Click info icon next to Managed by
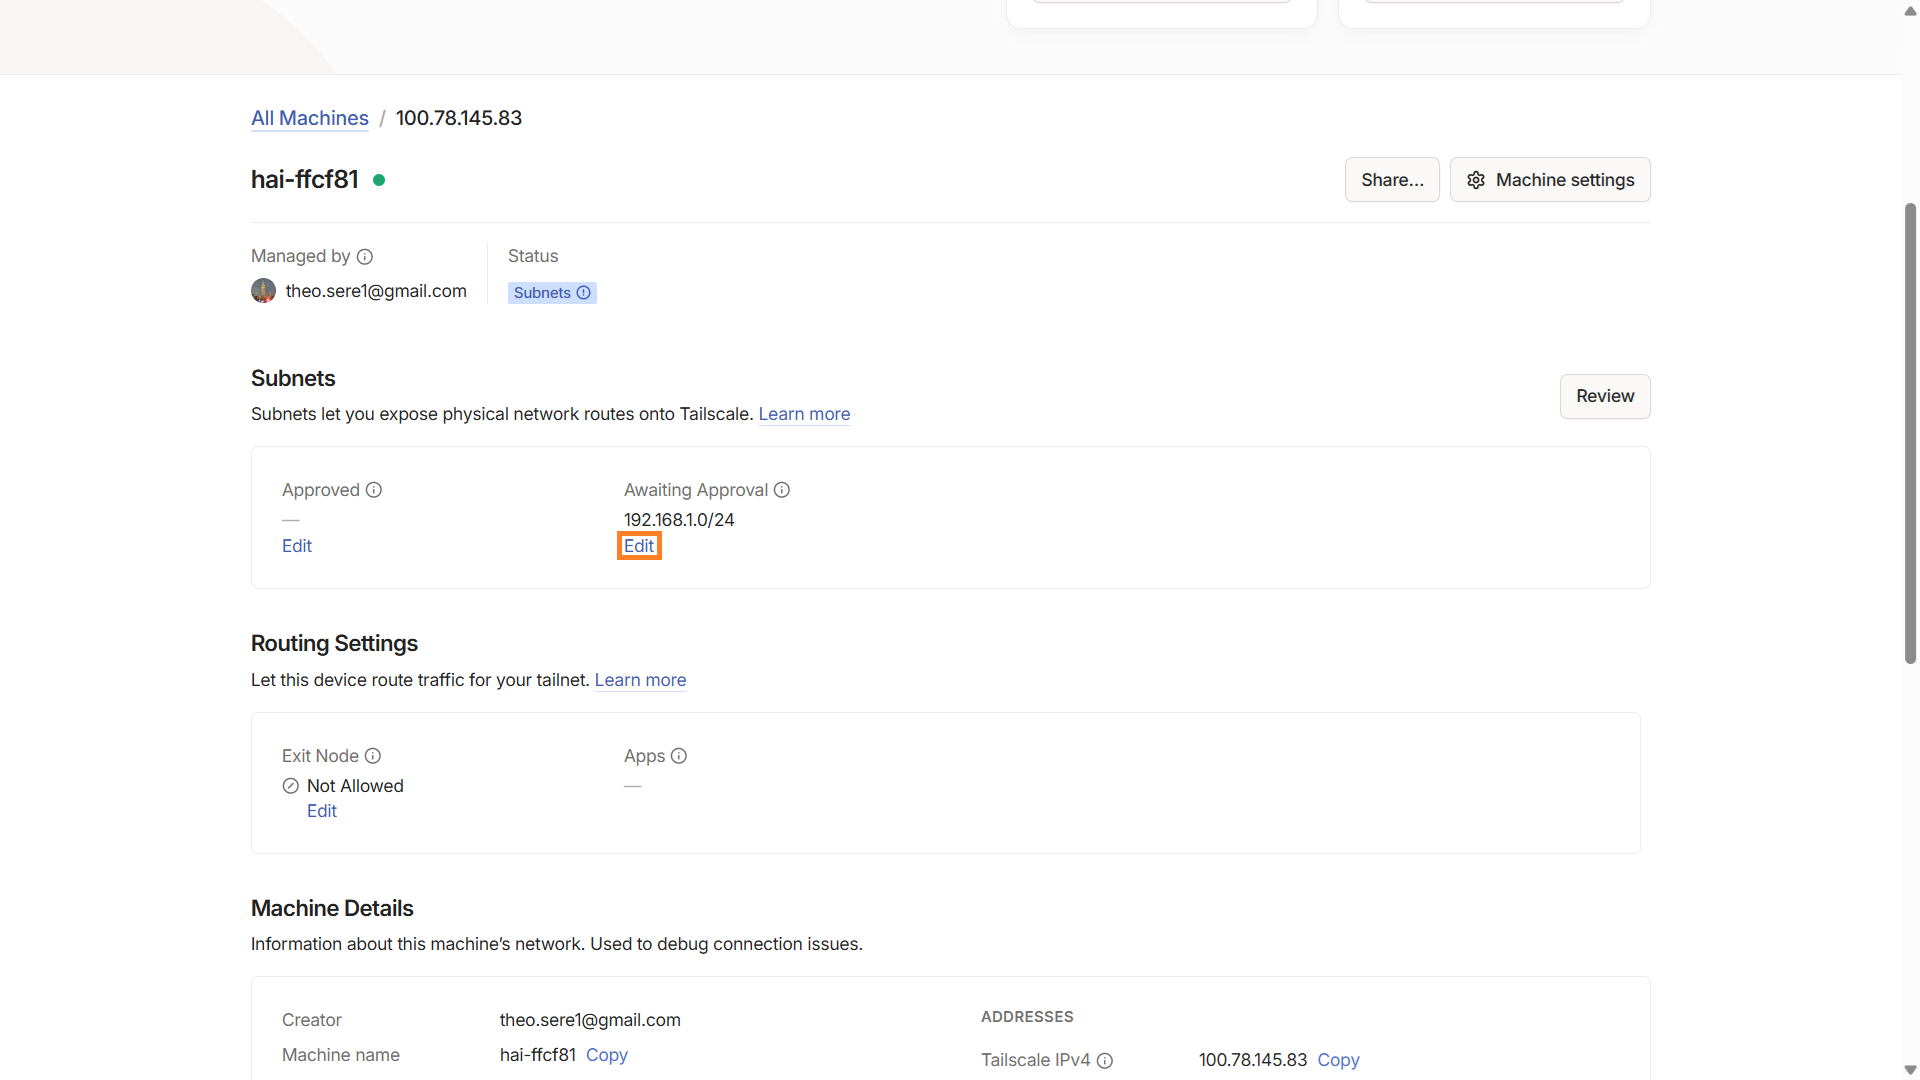 coord(365,257)
